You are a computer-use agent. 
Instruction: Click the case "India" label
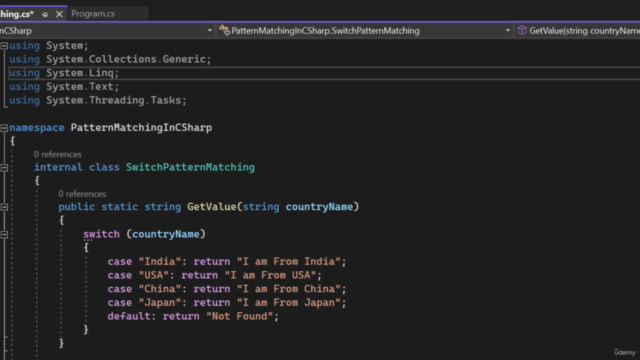(x=147, y=262)
